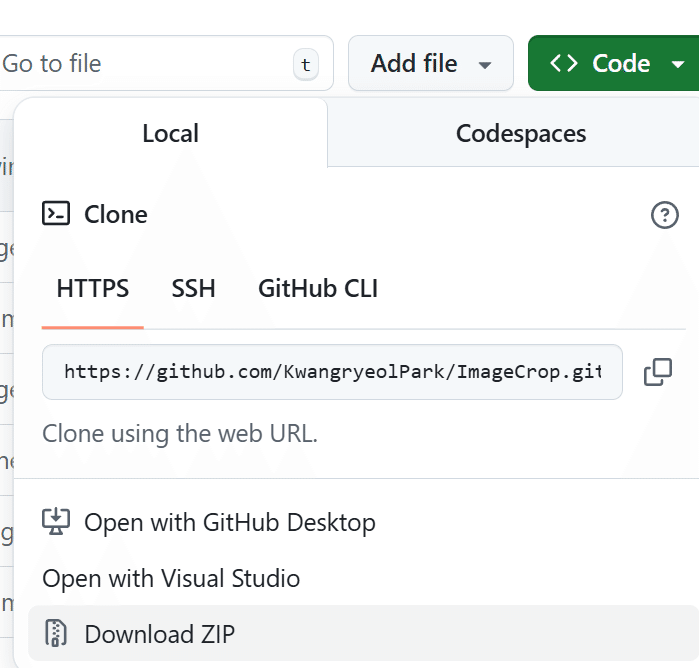Click the code brackets icon on Code button
699x668 pixels.
(563, 63)
